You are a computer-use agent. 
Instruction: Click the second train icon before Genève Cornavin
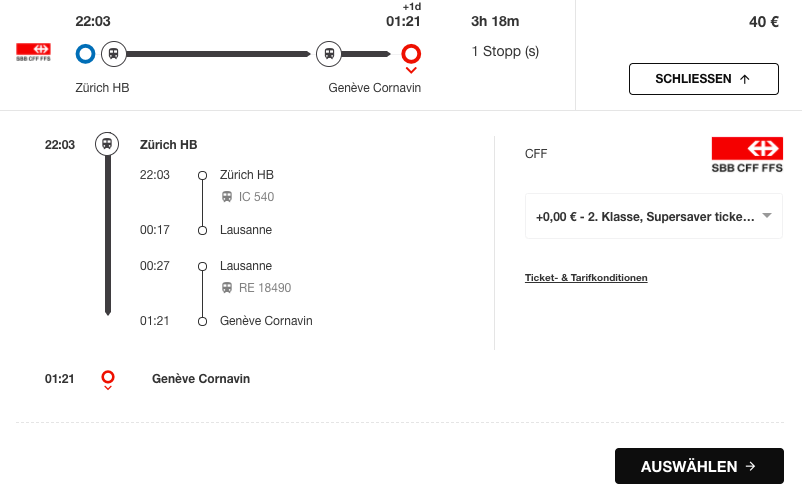click(x=329, y=54)
